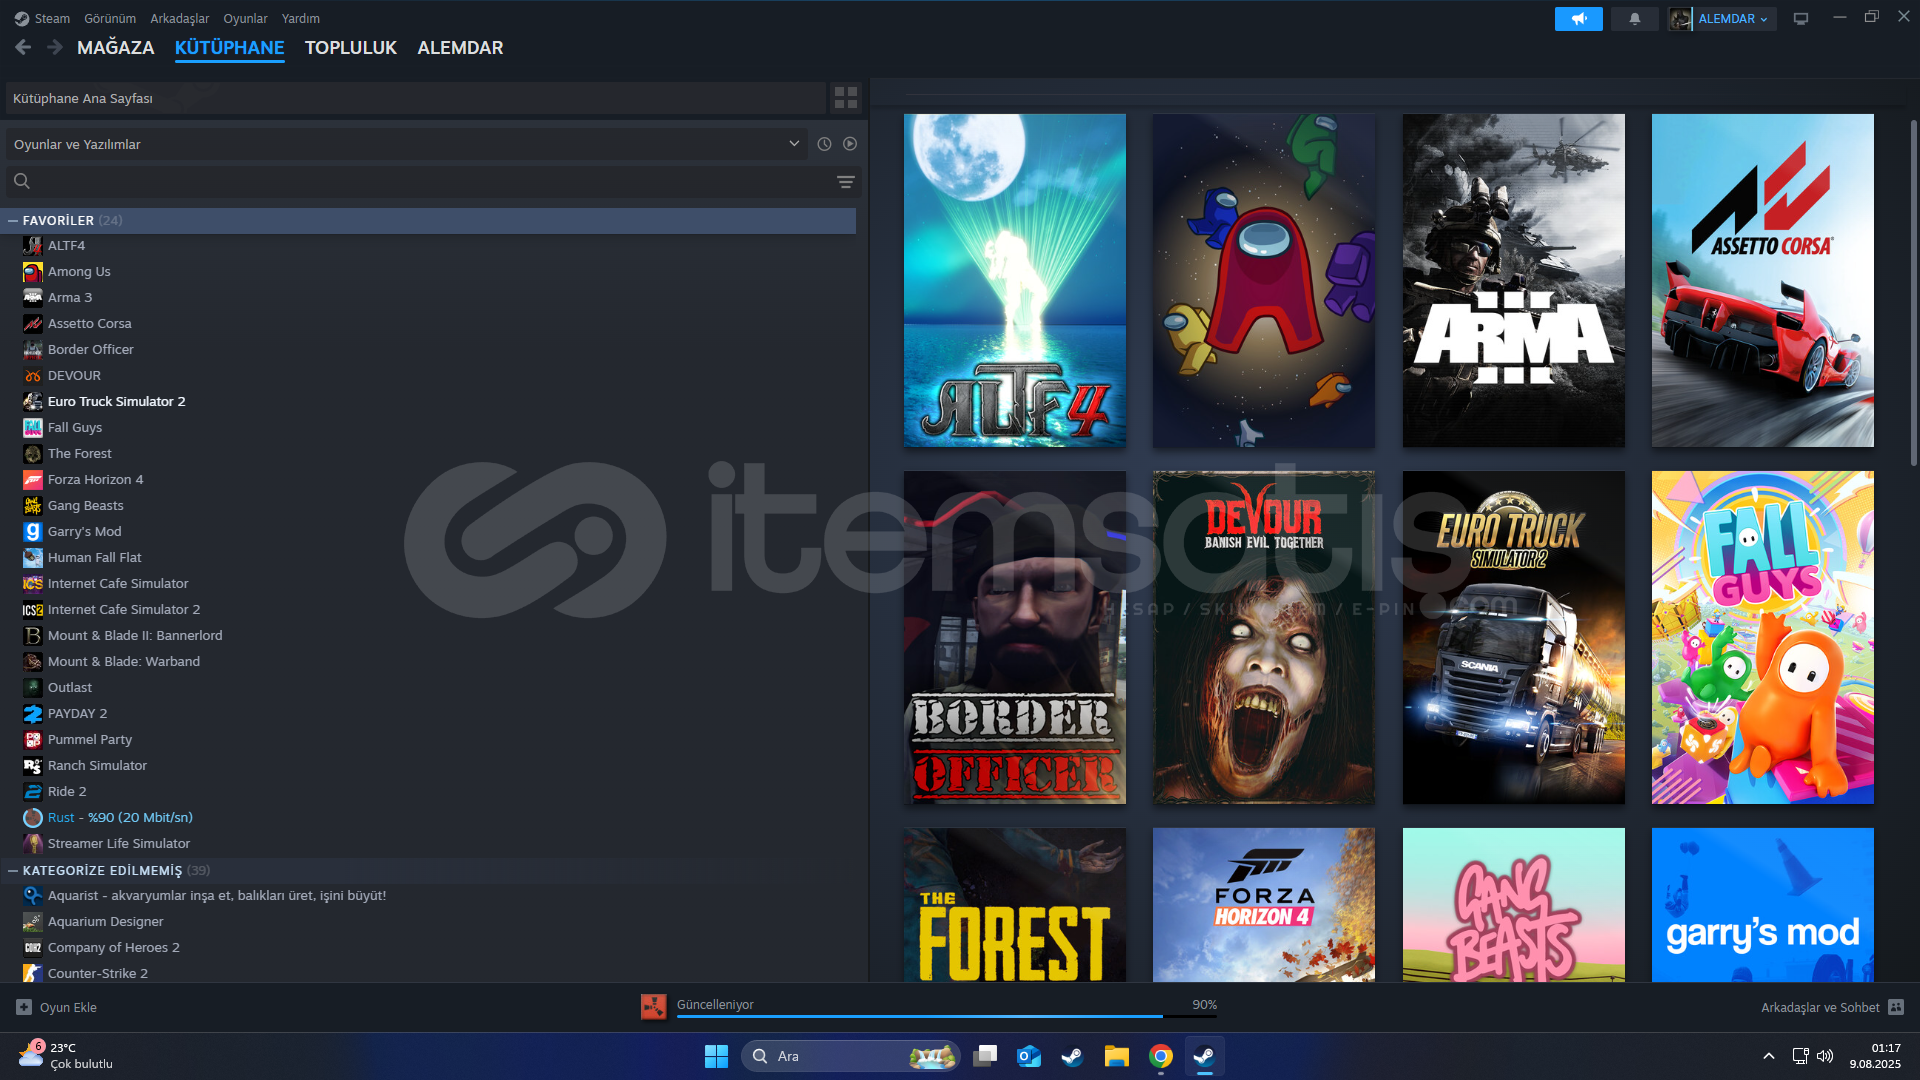Open the taskbar volume icon
1920x1080 pixels.
tap(1825, 1056)
